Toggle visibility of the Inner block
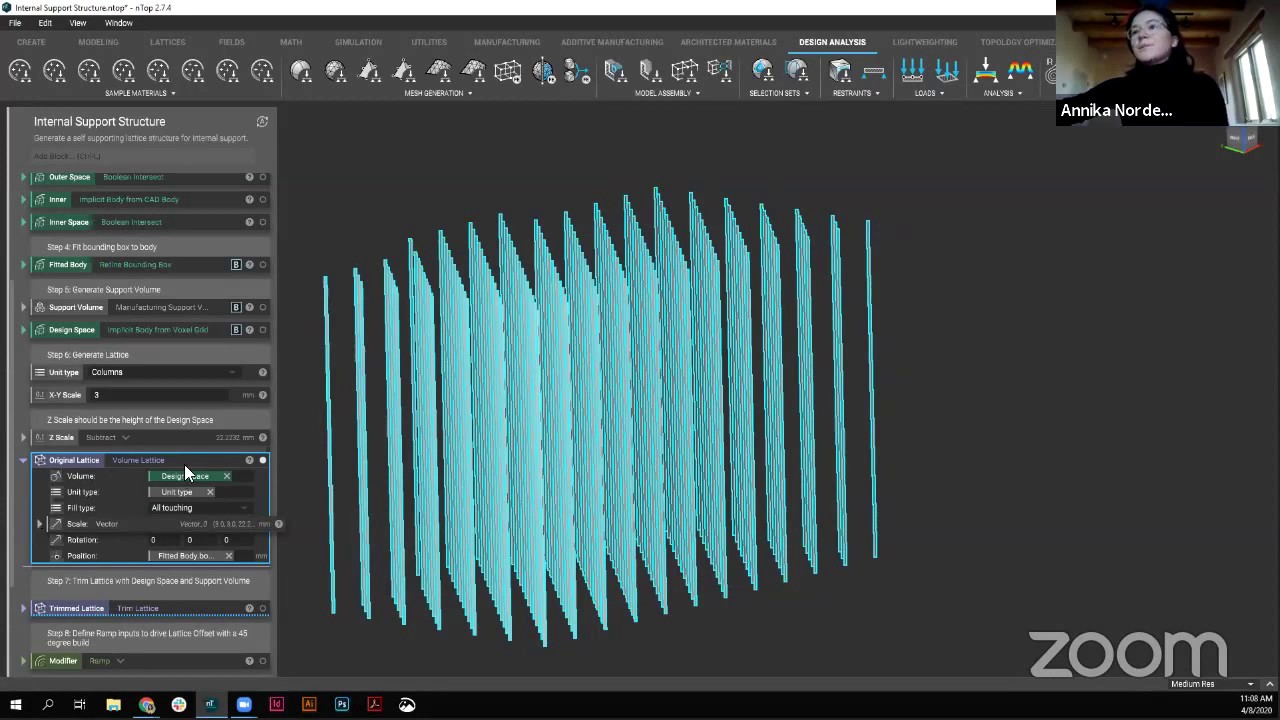This screenshot has width=1280, height=720. tap(263, 199)
